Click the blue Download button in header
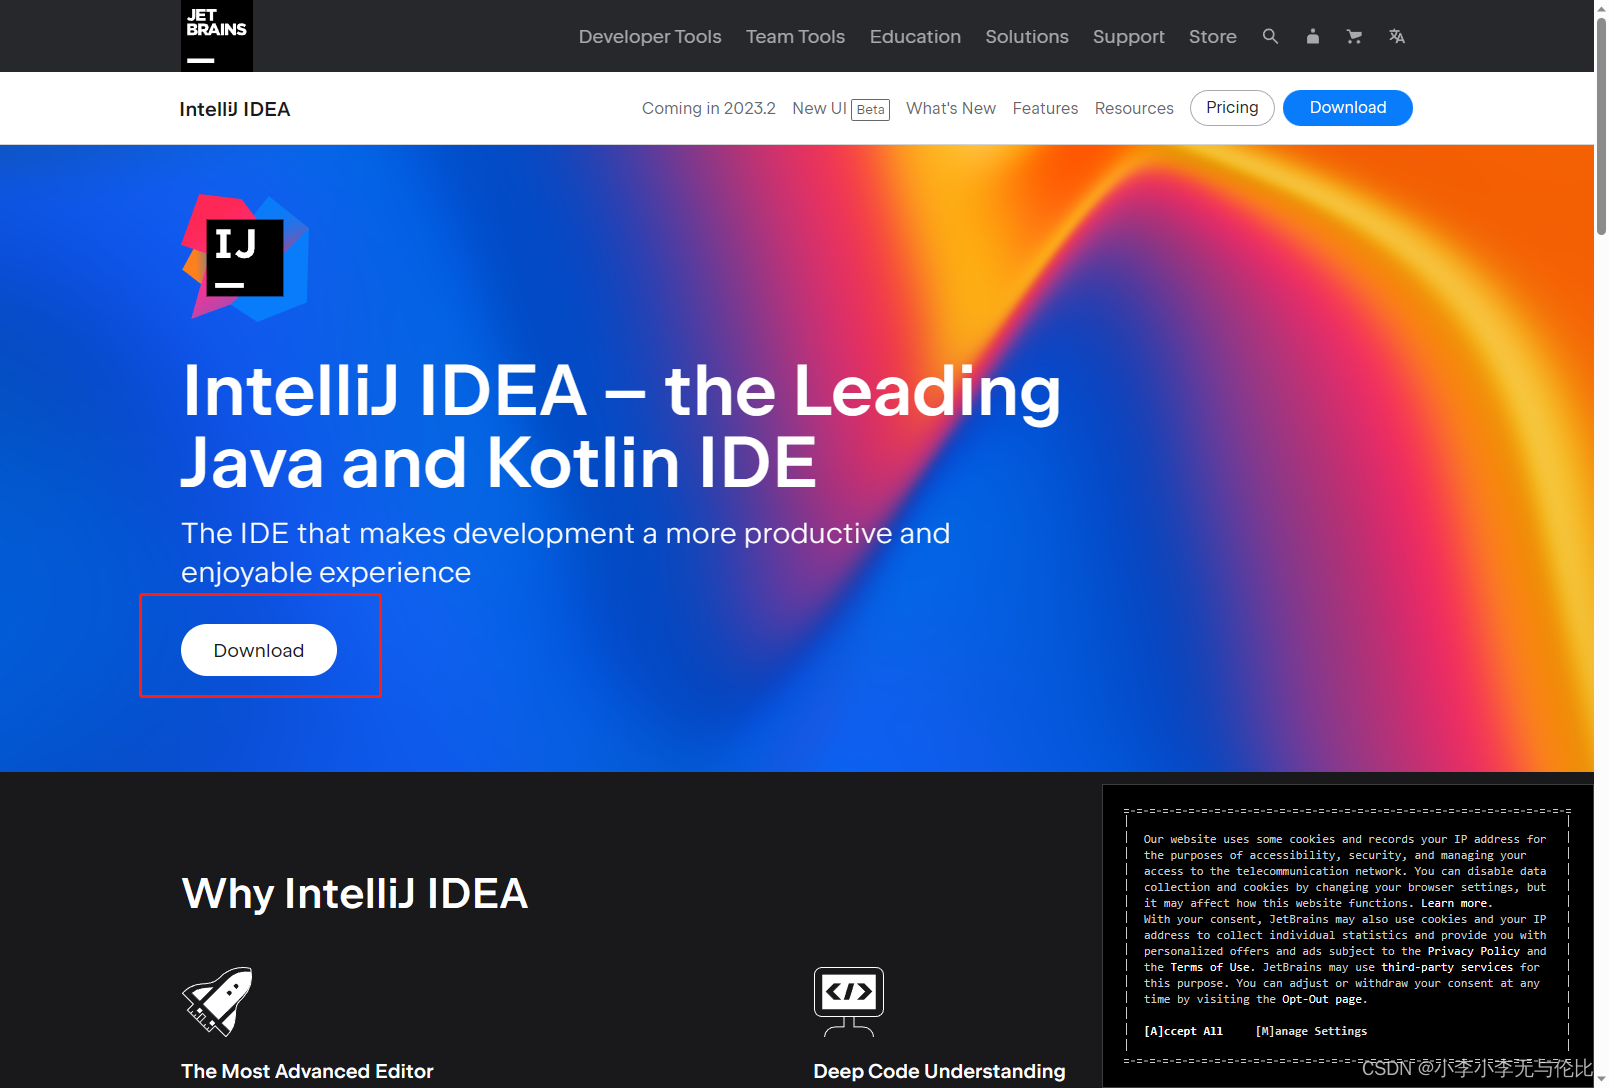The image size is (1609, 1088). coord(1347,108)
